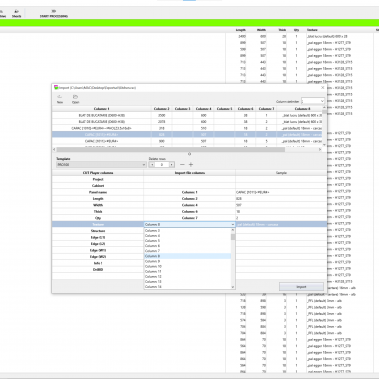Click the Column 2 cell for Length
Image resolution: width=379 pixels, height=379 pixels.
coord(189,199)
